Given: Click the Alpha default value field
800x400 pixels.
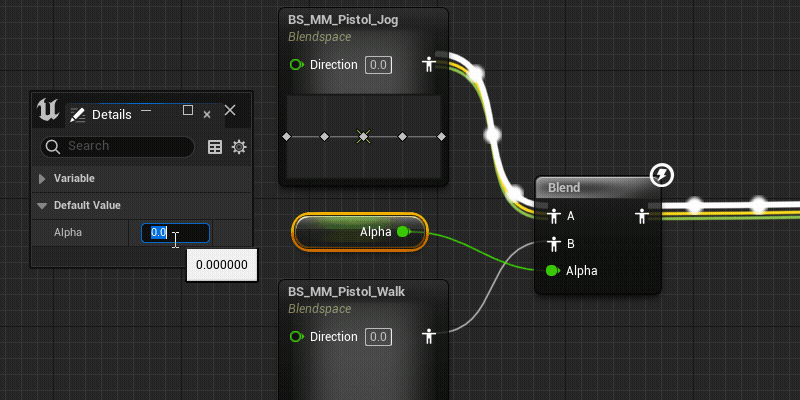Looking at the screenshot, I should [175, 233].
